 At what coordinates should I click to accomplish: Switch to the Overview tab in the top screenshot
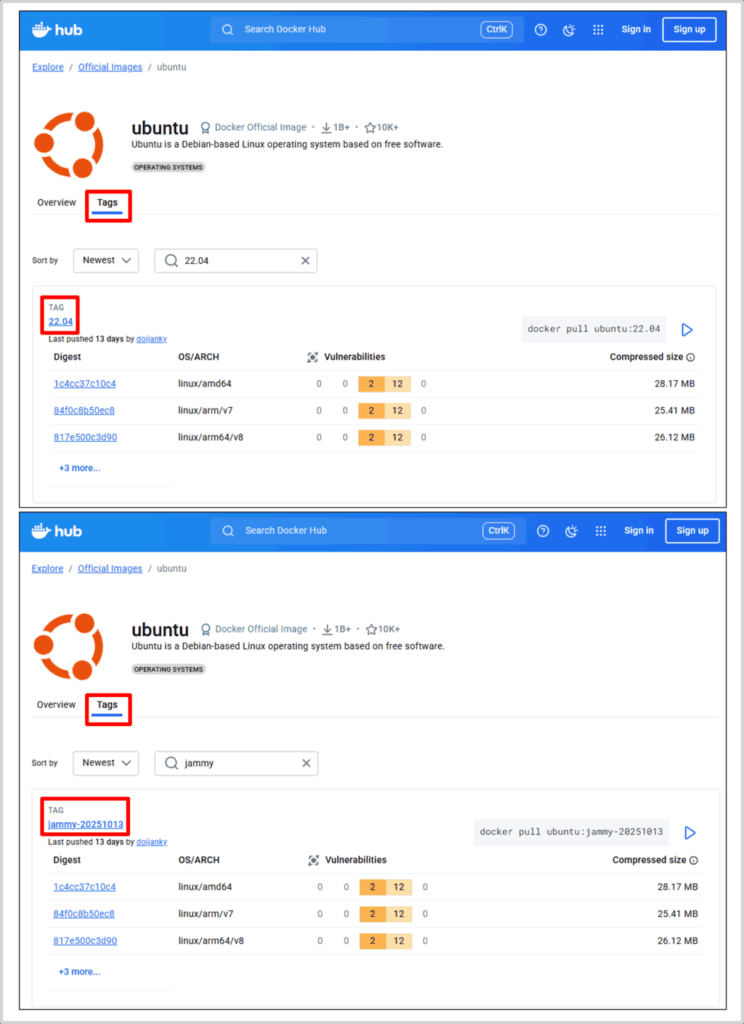tap(56, 202)
